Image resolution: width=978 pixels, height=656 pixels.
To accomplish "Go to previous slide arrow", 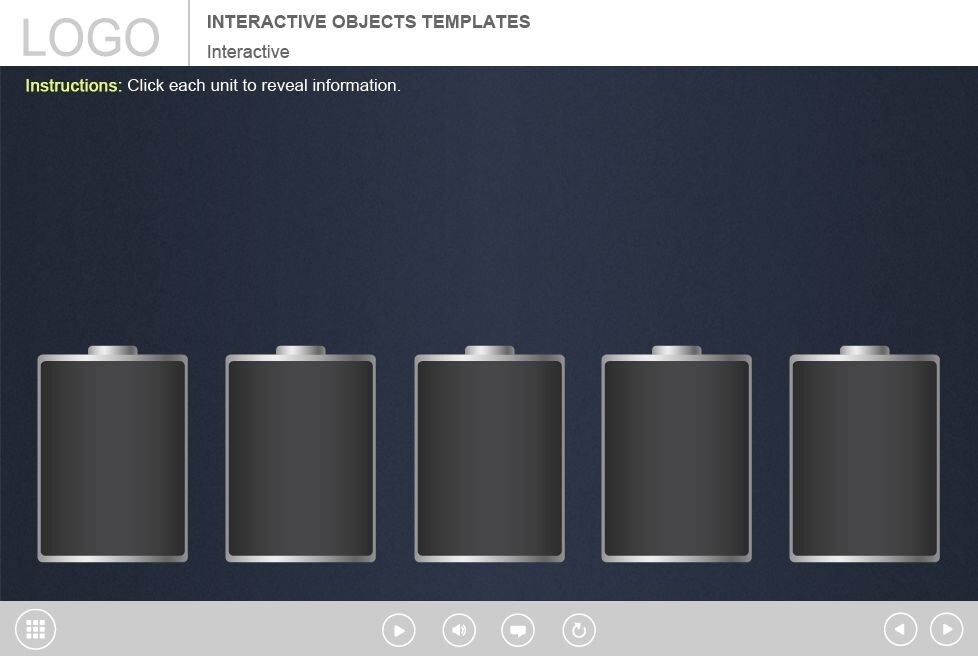I will coord(901,629).
